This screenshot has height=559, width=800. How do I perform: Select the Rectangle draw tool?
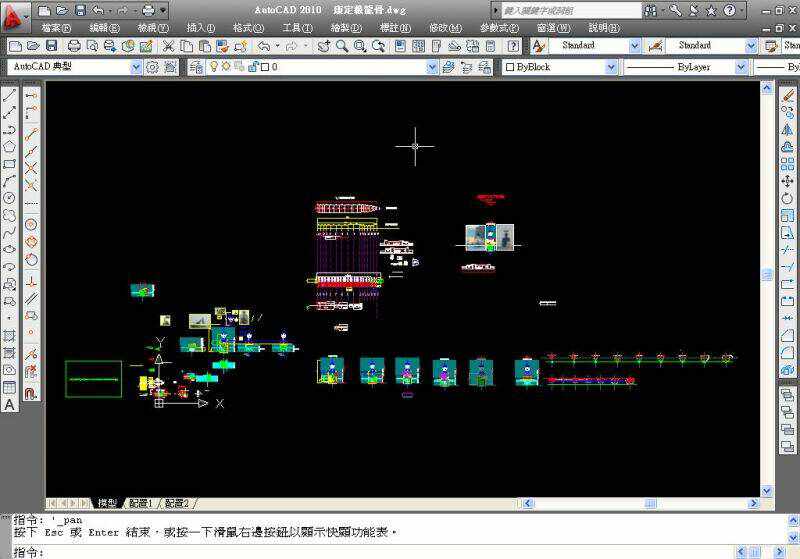coord(9,164)
